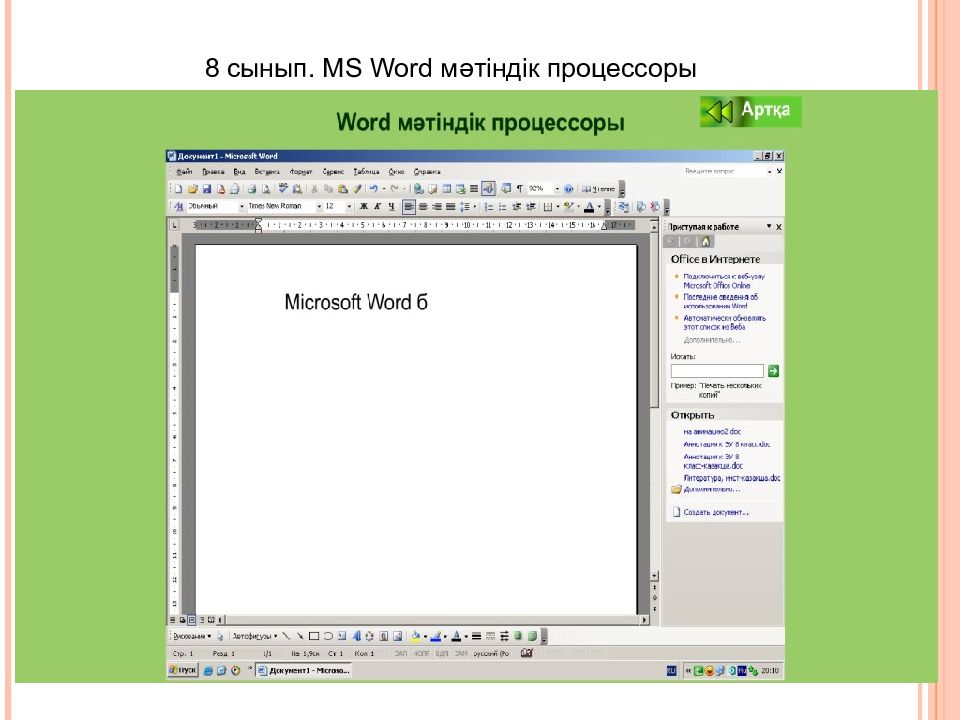Click in the Искать search field
This screenshot has height=720, width=960.
[717, 371]
